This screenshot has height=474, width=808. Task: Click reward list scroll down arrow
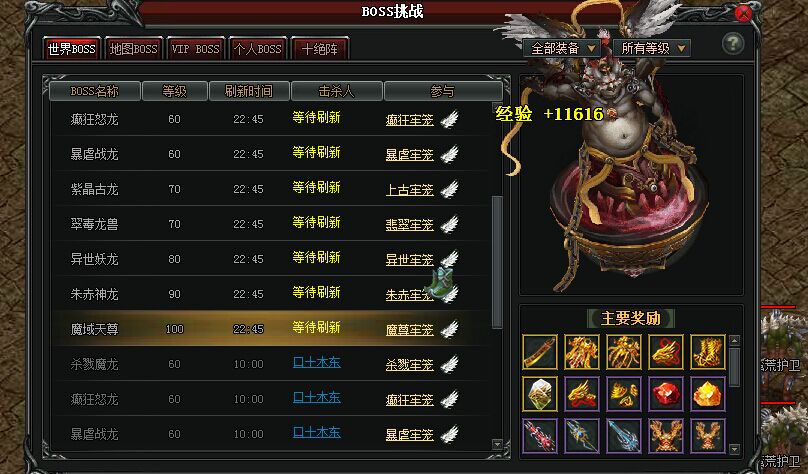tap(735, 449)
